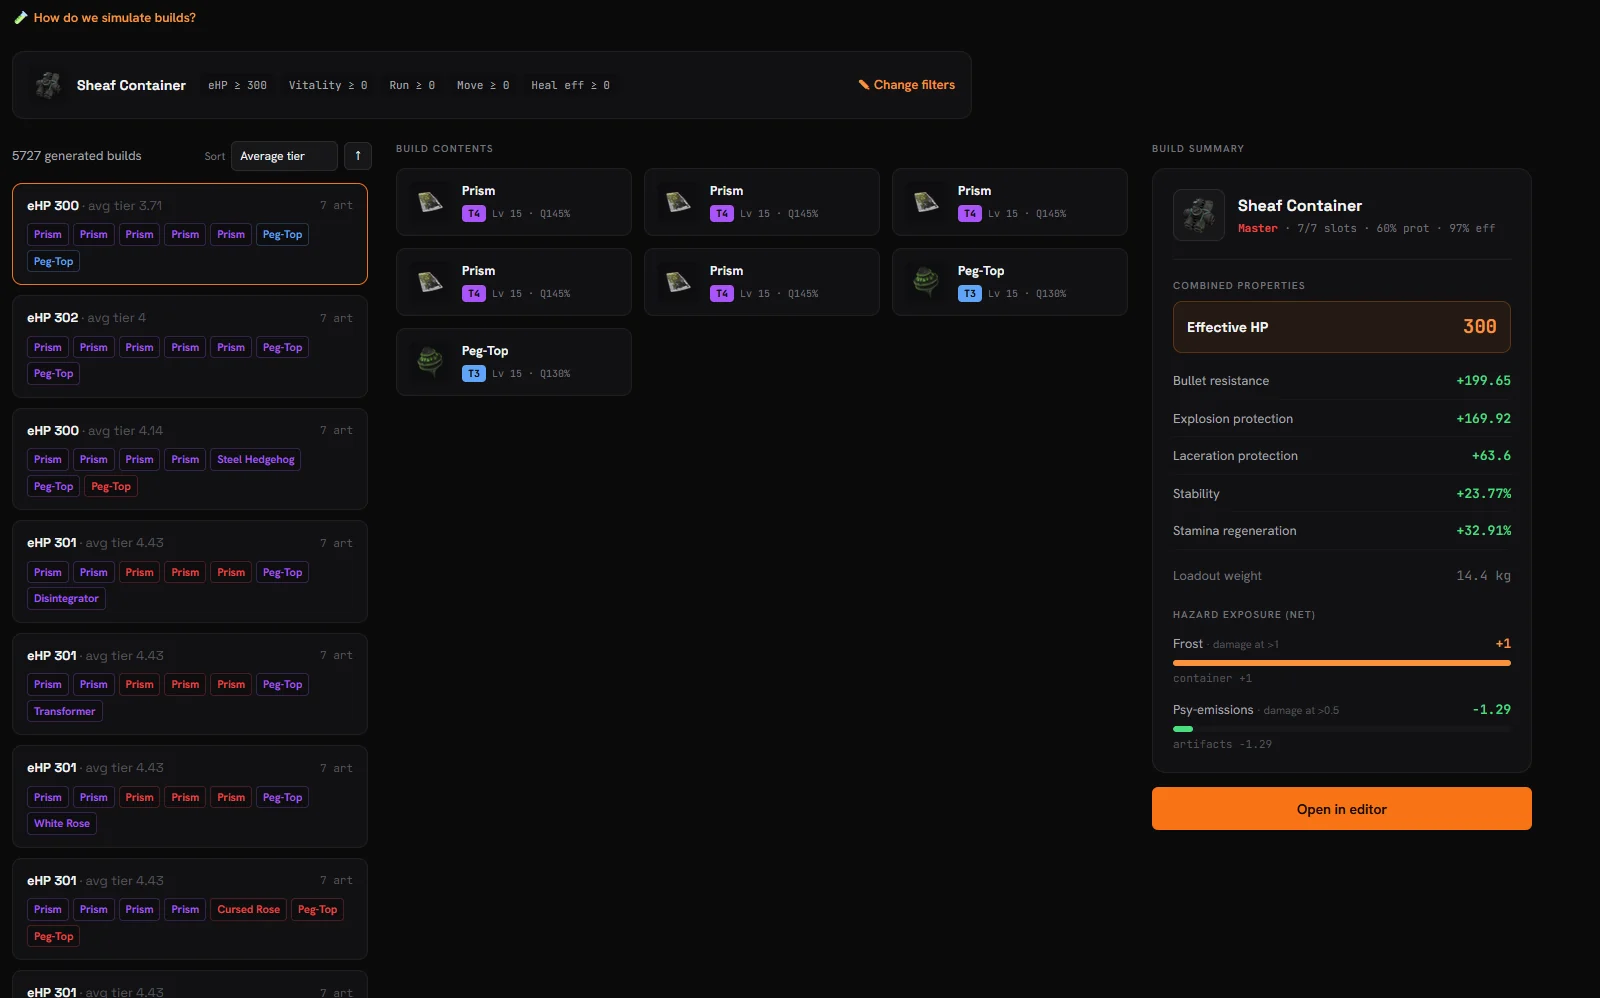Click the 'Move ≥ 0' filter text

(483, 86)
